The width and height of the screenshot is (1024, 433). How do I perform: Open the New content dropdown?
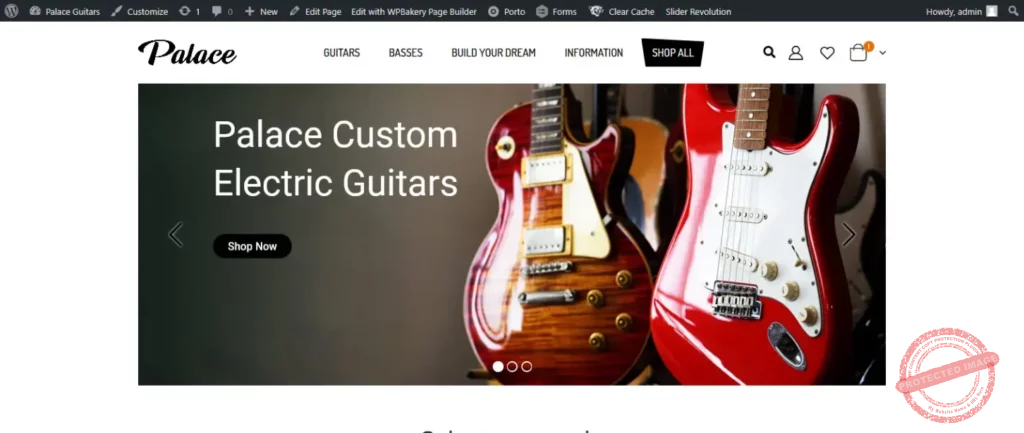[261, 11]
